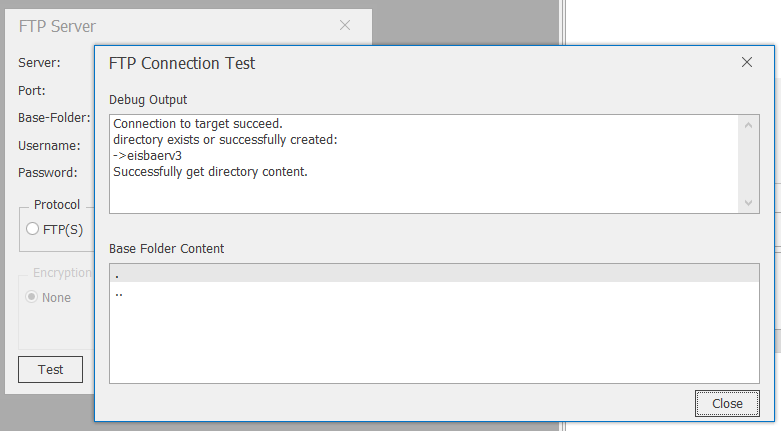Click the Debug Output scrollbar track
This screenshot has height=431, width=781.
748,164
